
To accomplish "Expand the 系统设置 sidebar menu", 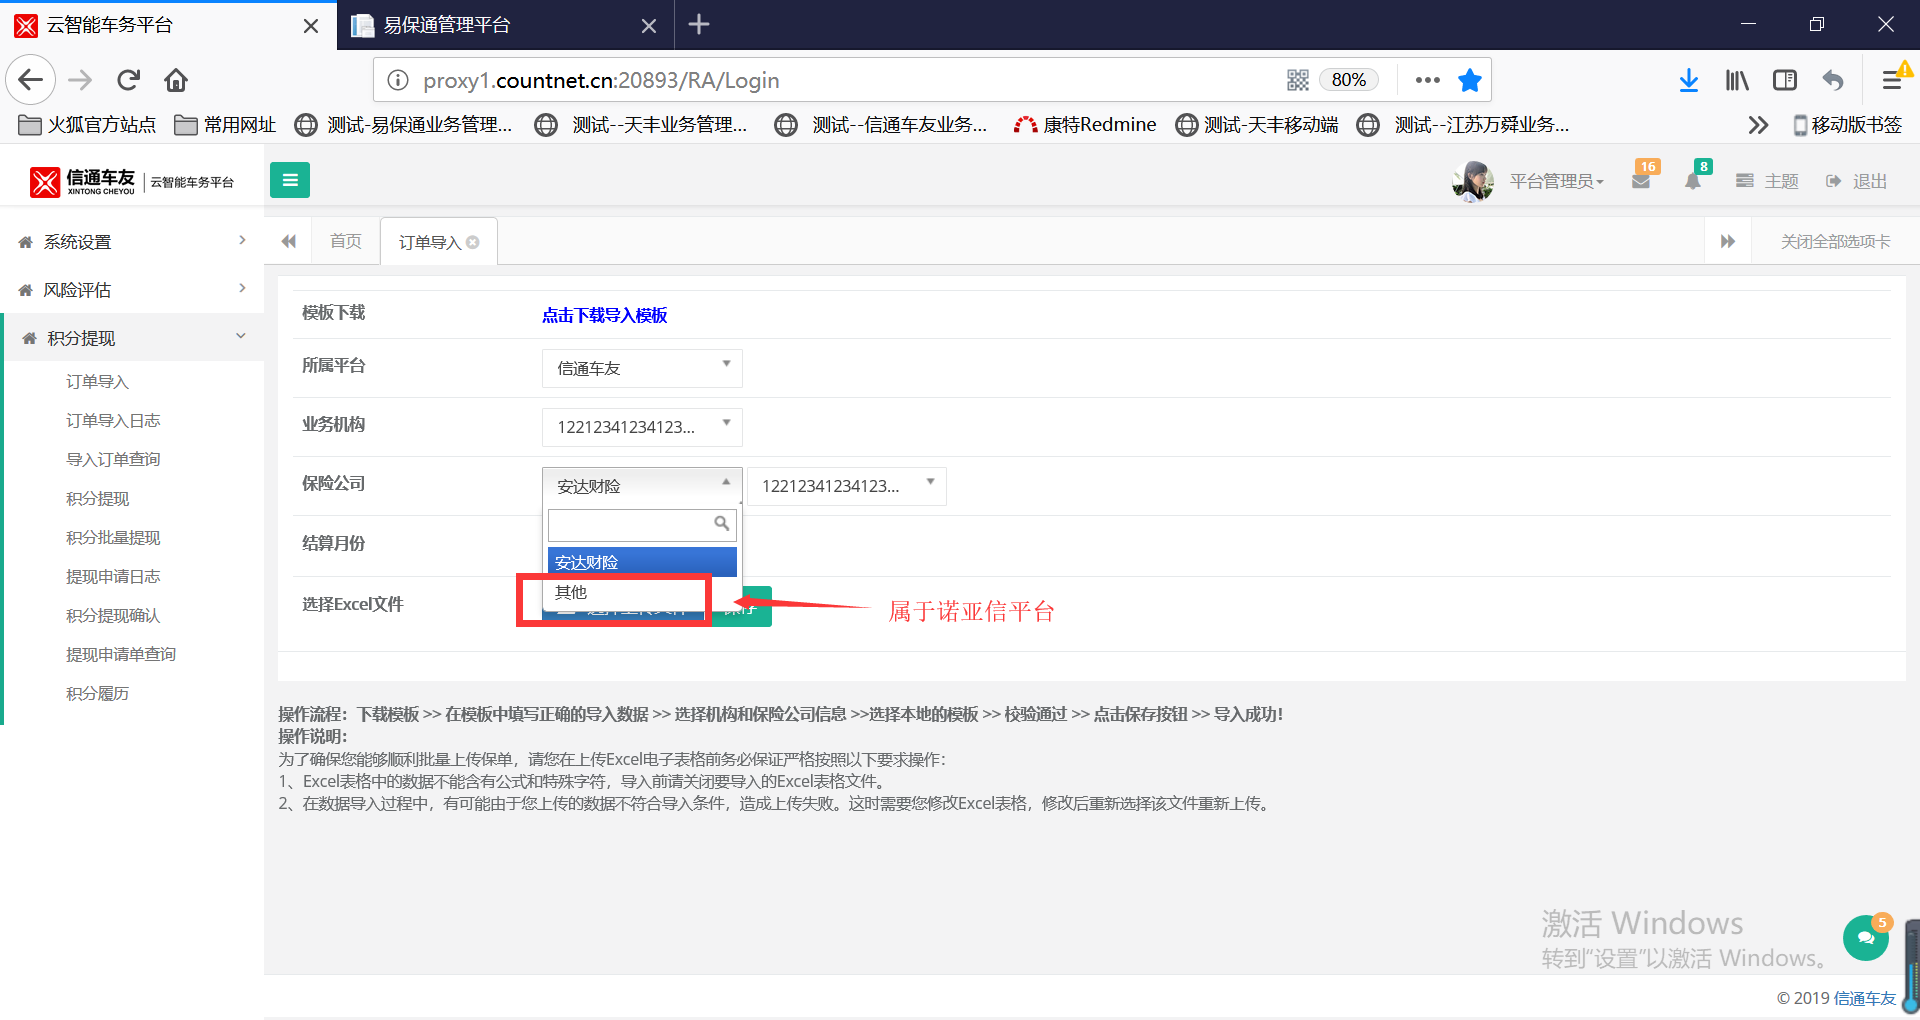I will (132, 242).
